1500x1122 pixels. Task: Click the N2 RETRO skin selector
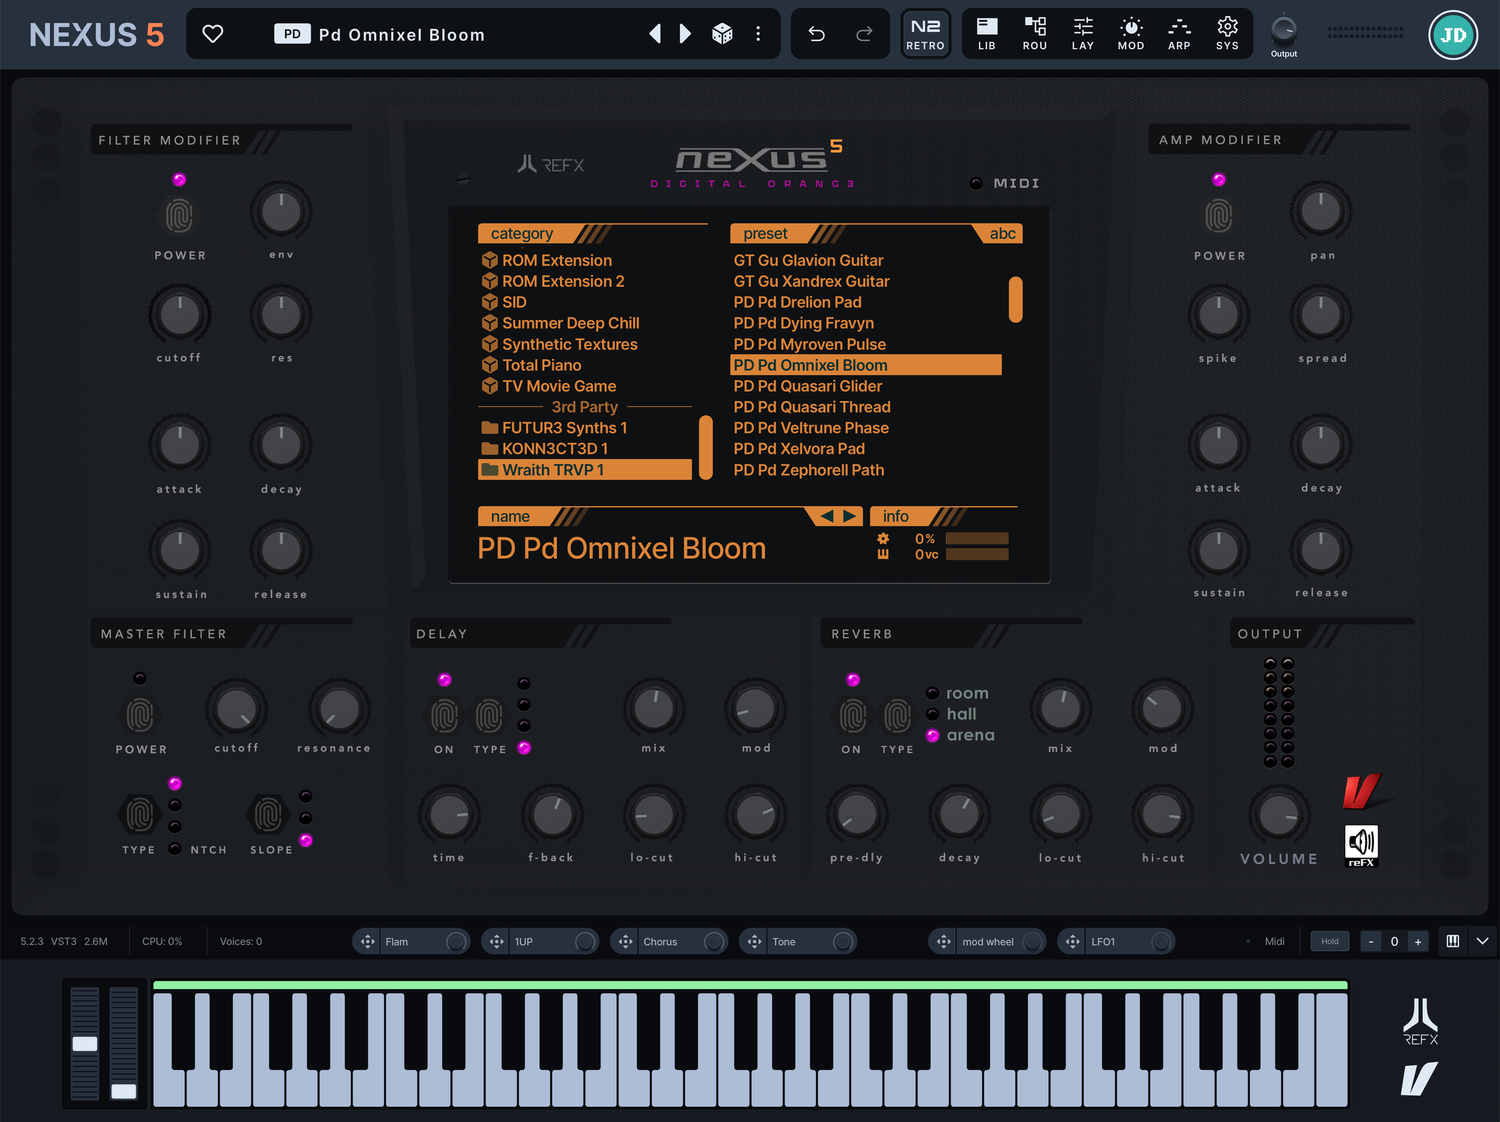tap(925, 33)
